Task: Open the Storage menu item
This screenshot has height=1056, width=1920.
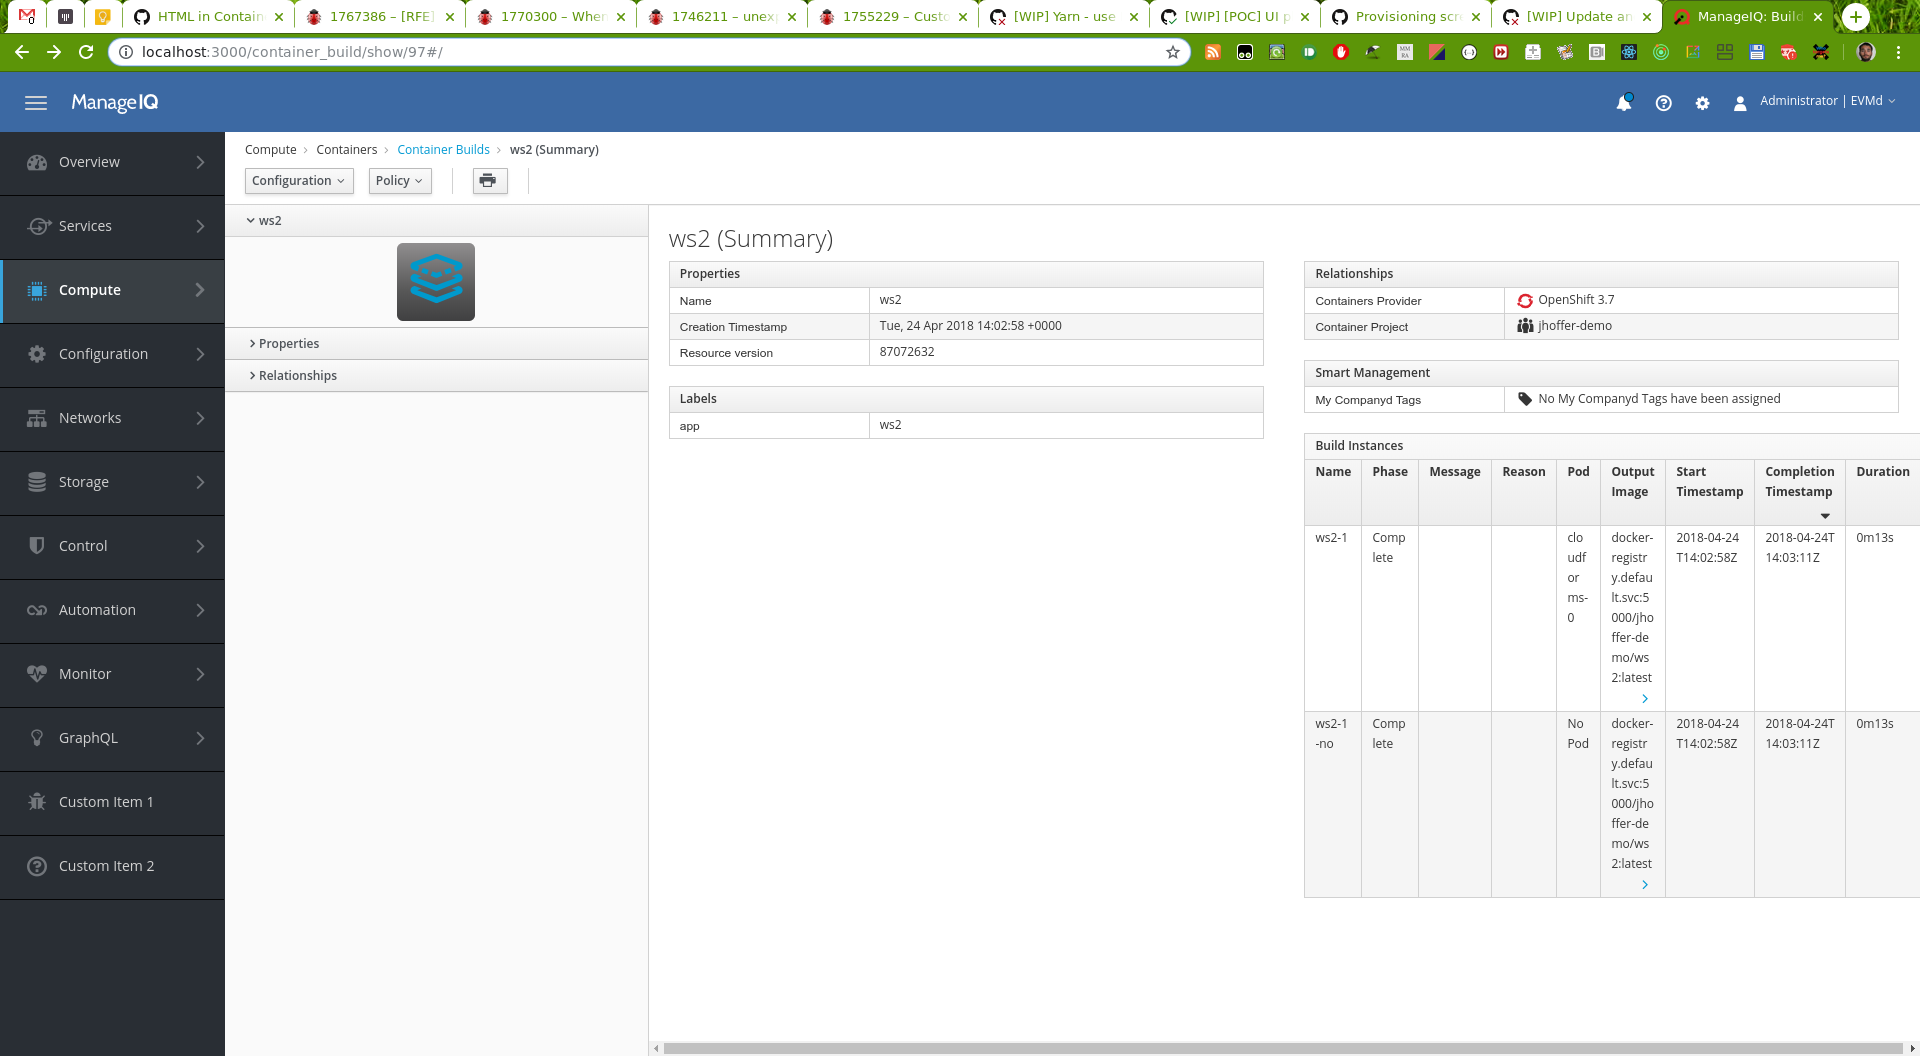Action: (x=112, y=482)
